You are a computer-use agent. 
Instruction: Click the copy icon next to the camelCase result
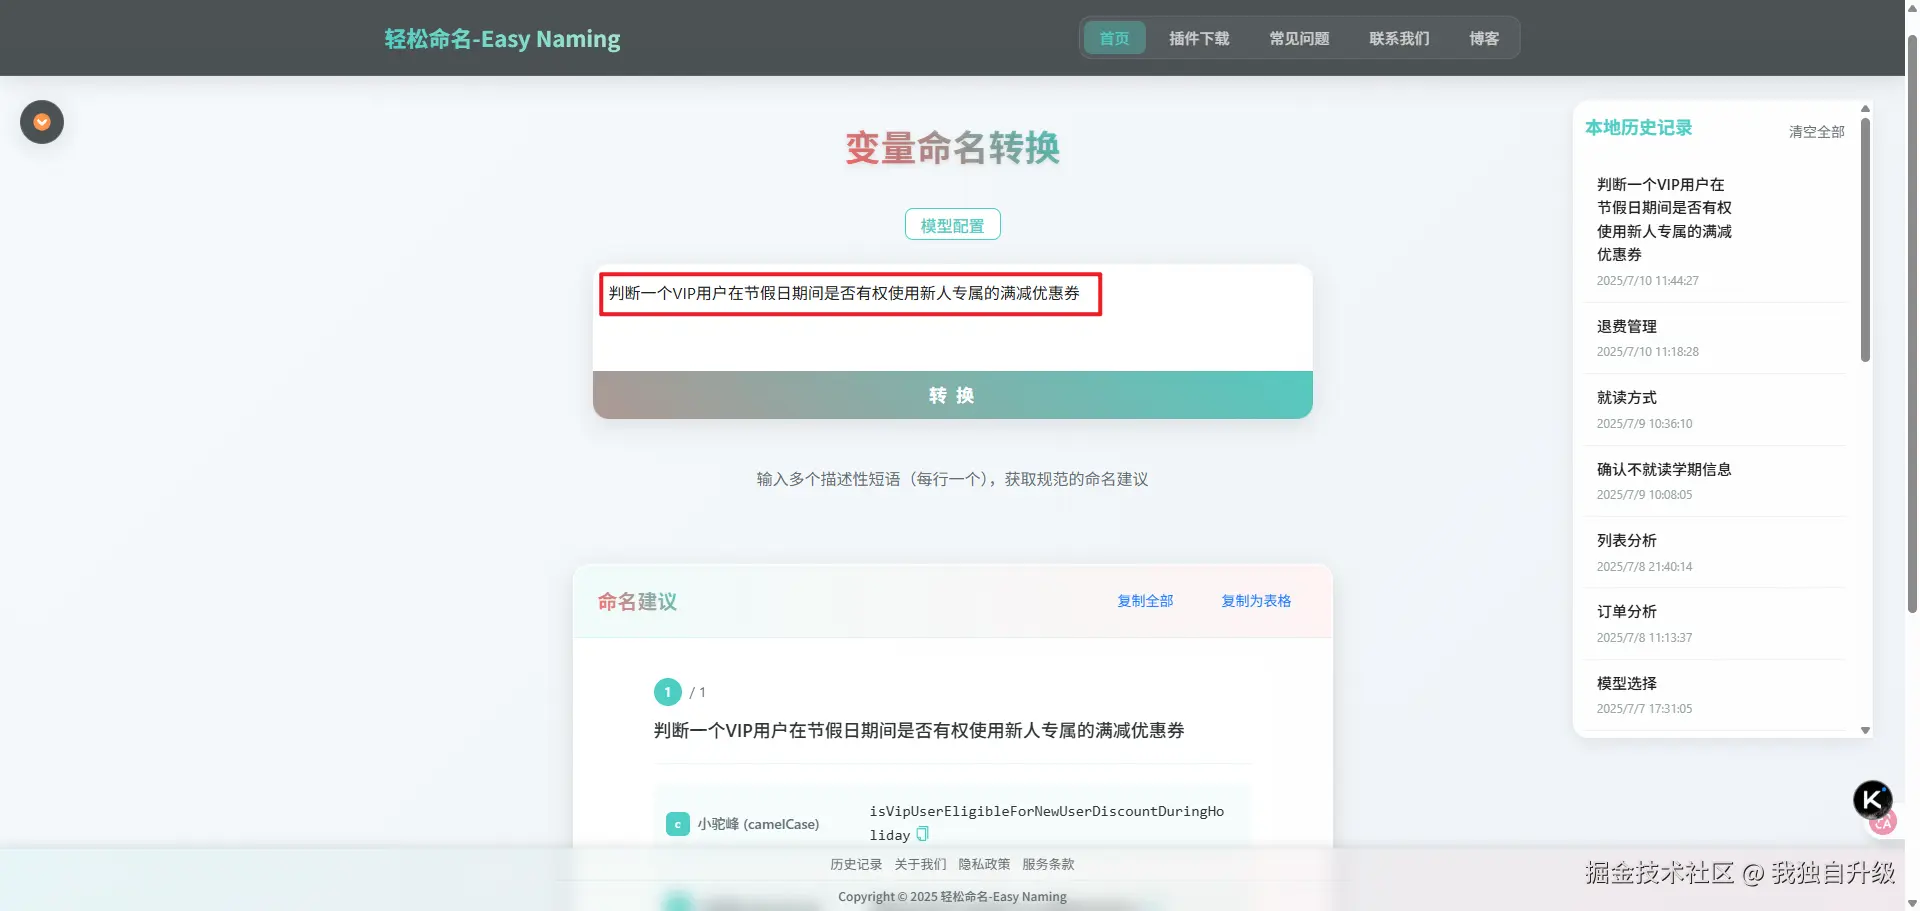(x=921, y=834)
